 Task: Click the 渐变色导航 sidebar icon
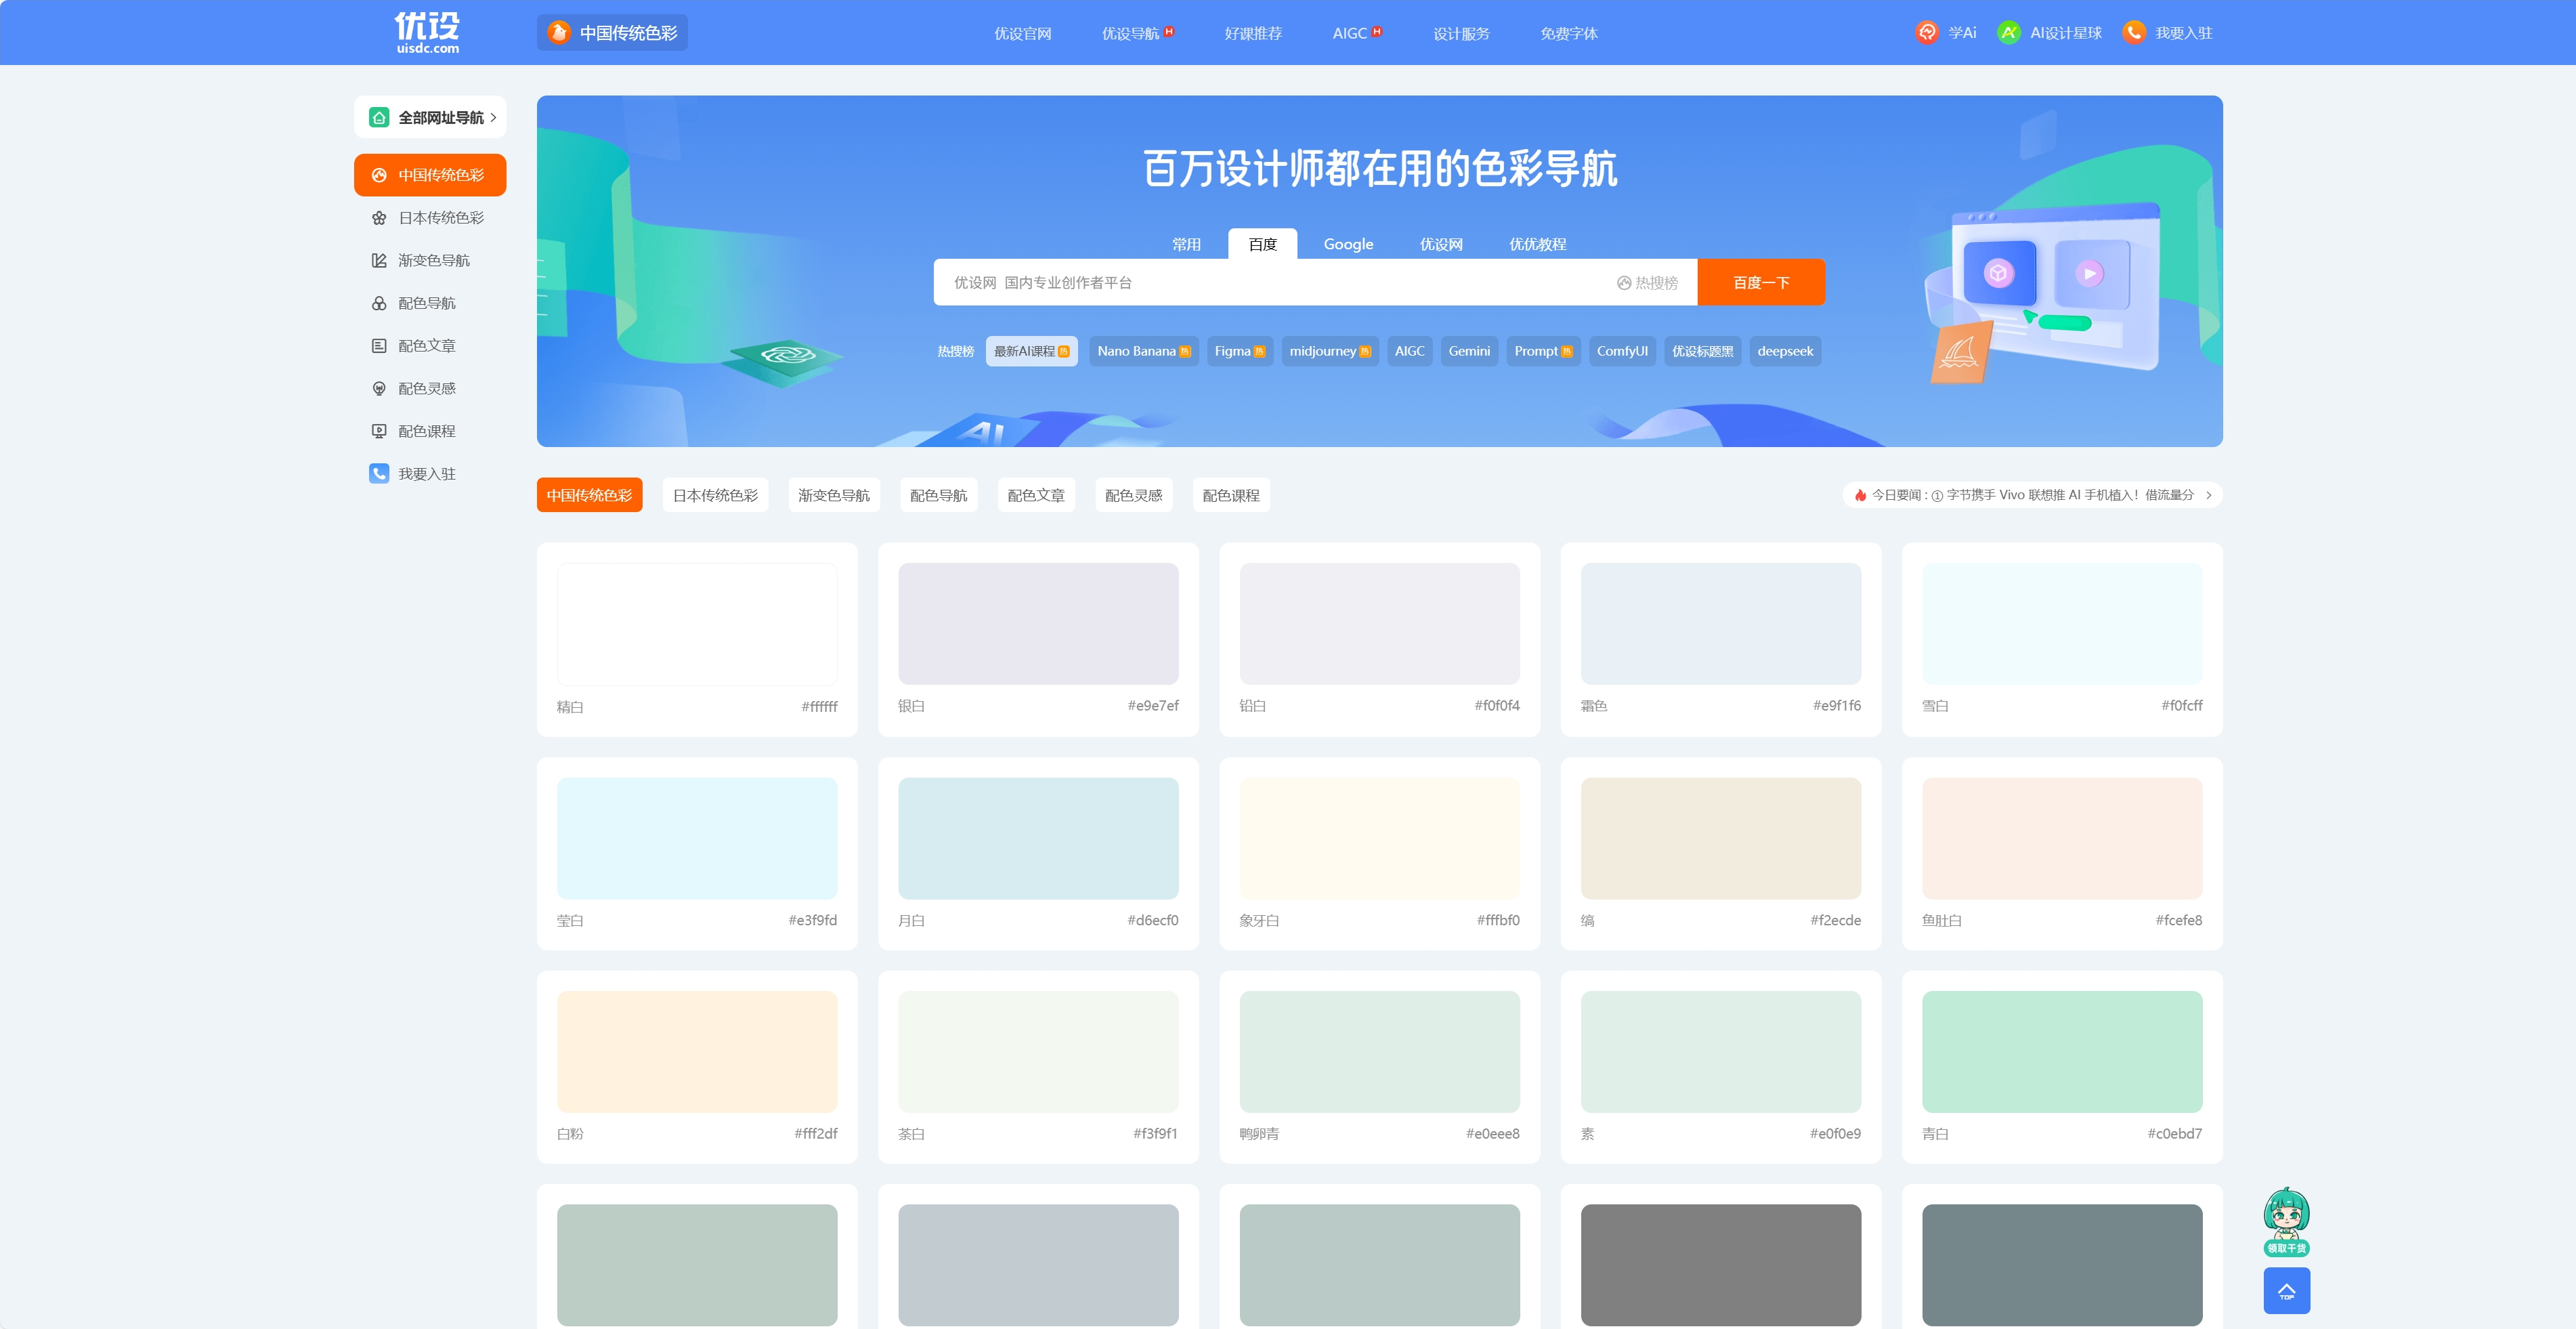tap(379, 261)
